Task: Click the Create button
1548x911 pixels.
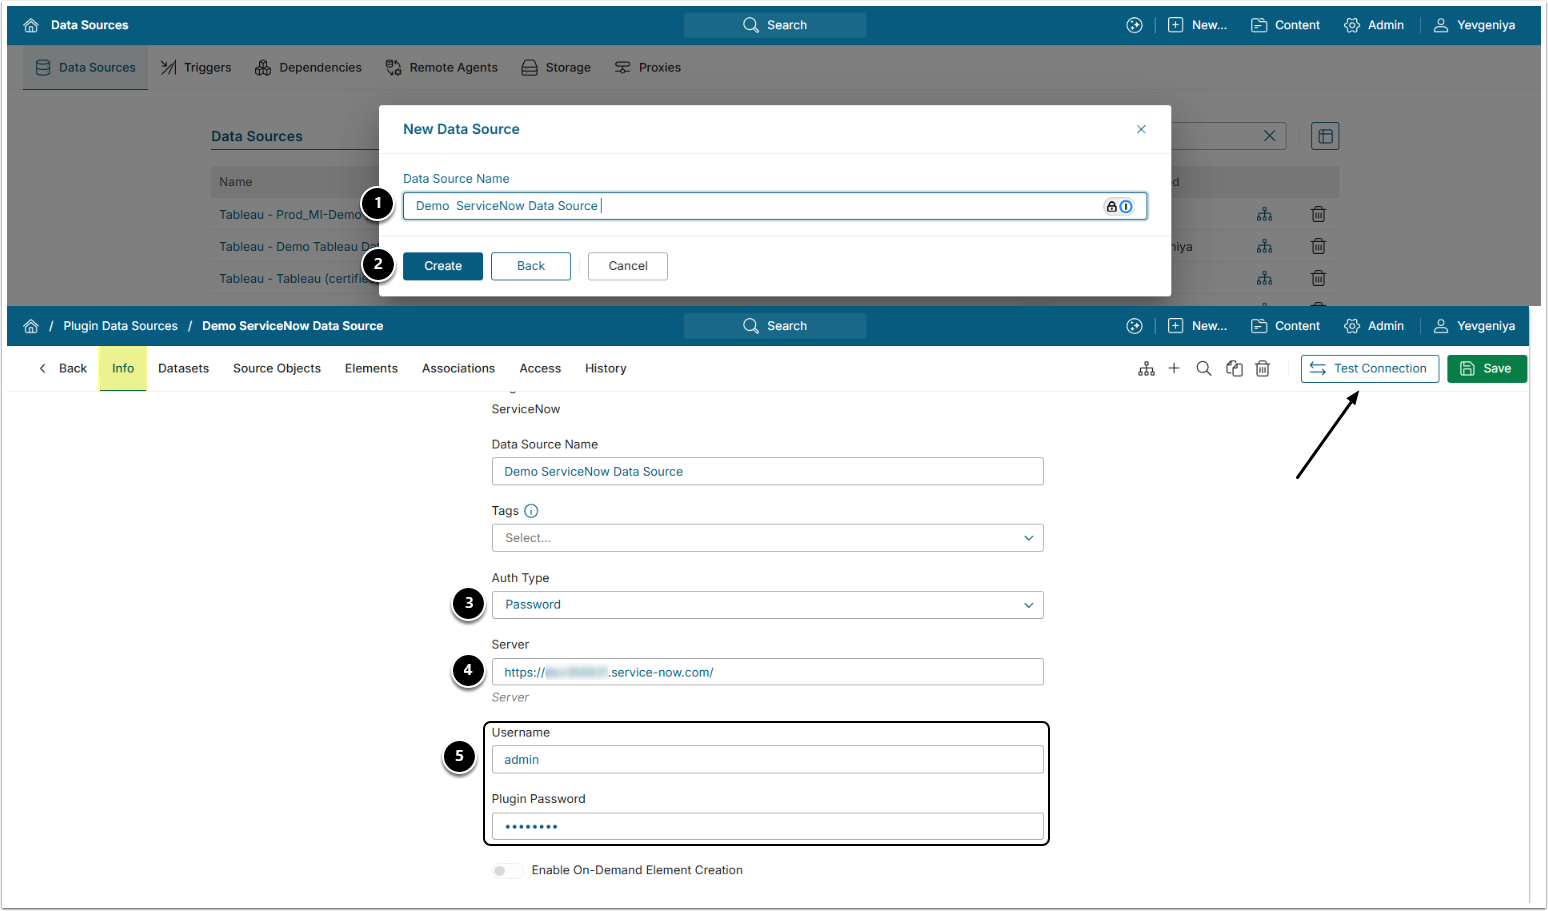Action: point(443,266)
